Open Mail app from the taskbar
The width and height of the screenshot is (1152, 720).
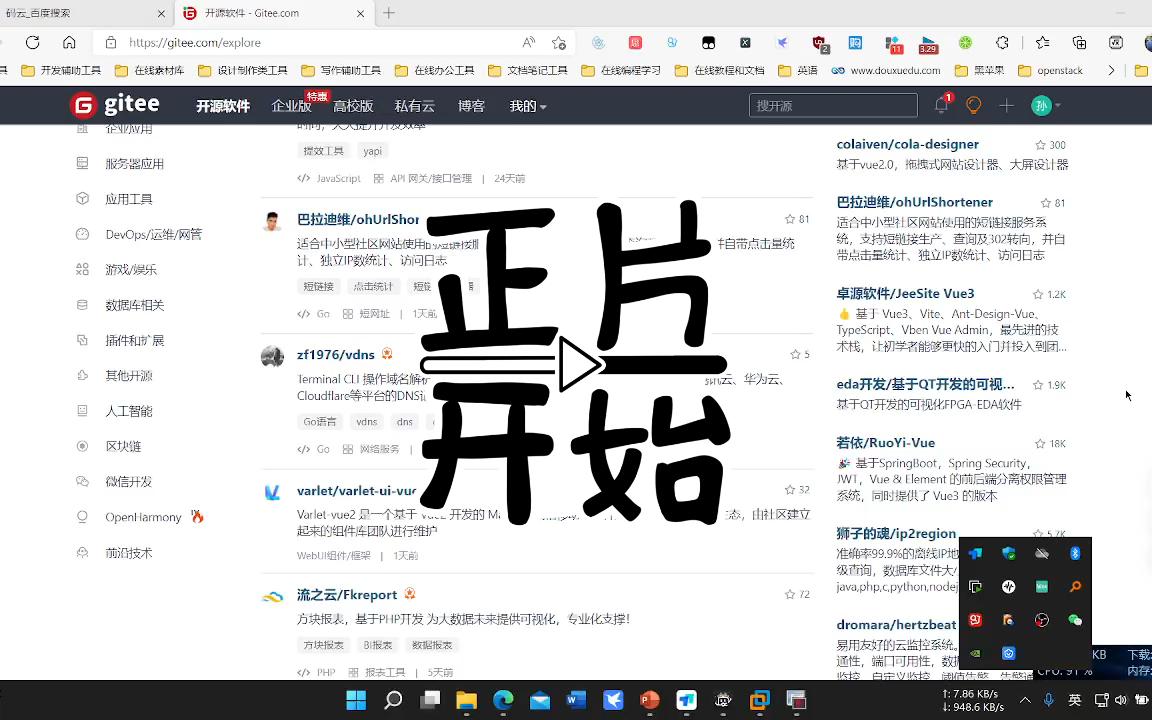click(x=540, y=699)
